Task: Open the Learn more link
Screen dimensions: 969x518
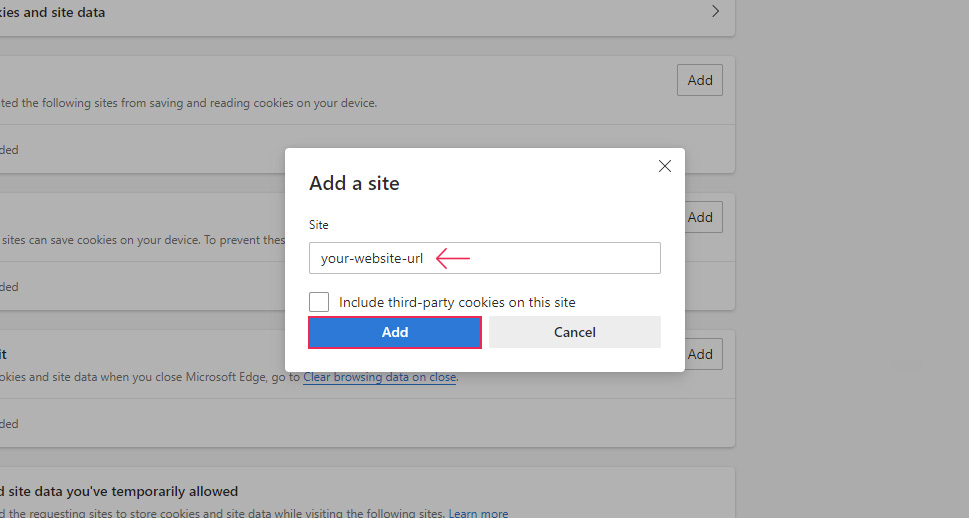Action: click(x=478, y=514)
